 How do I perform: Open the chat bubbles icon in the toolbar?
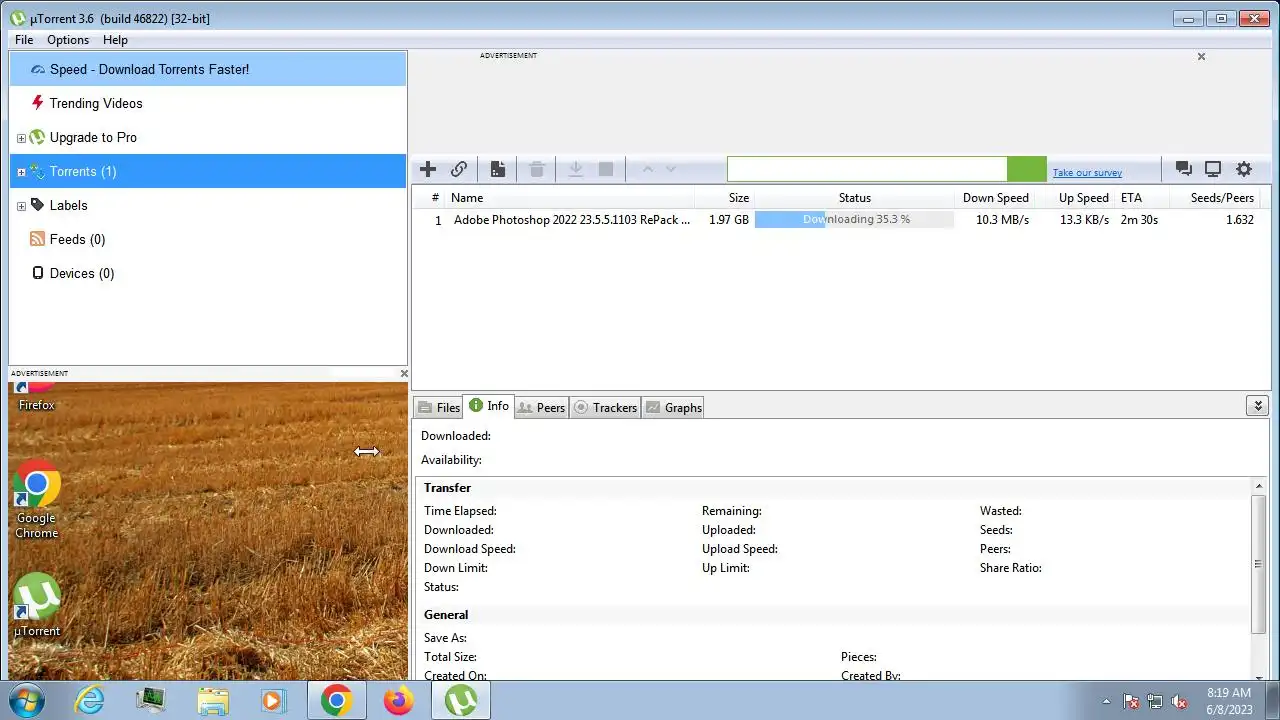click(1183, 169)
